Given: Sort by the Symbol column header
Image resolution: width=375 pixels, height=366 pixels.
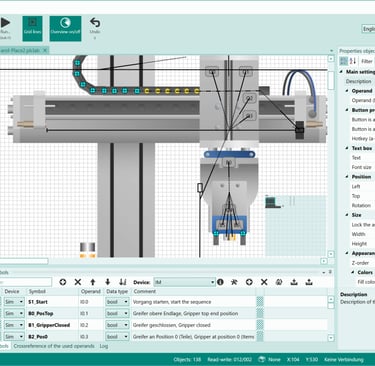Looking at the screenshot, I should [37, 291].
